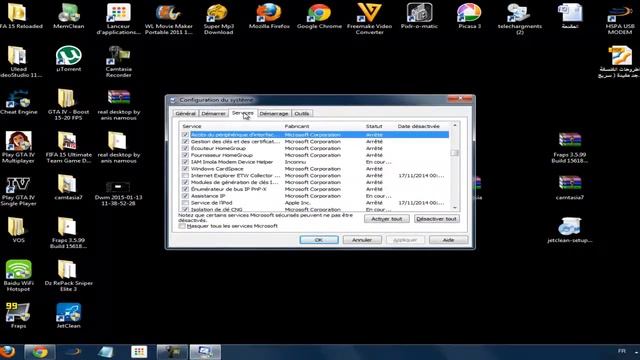The image size is (640, 360).
Task: Select the Fraps desktop shortcut
Action: 18,316
